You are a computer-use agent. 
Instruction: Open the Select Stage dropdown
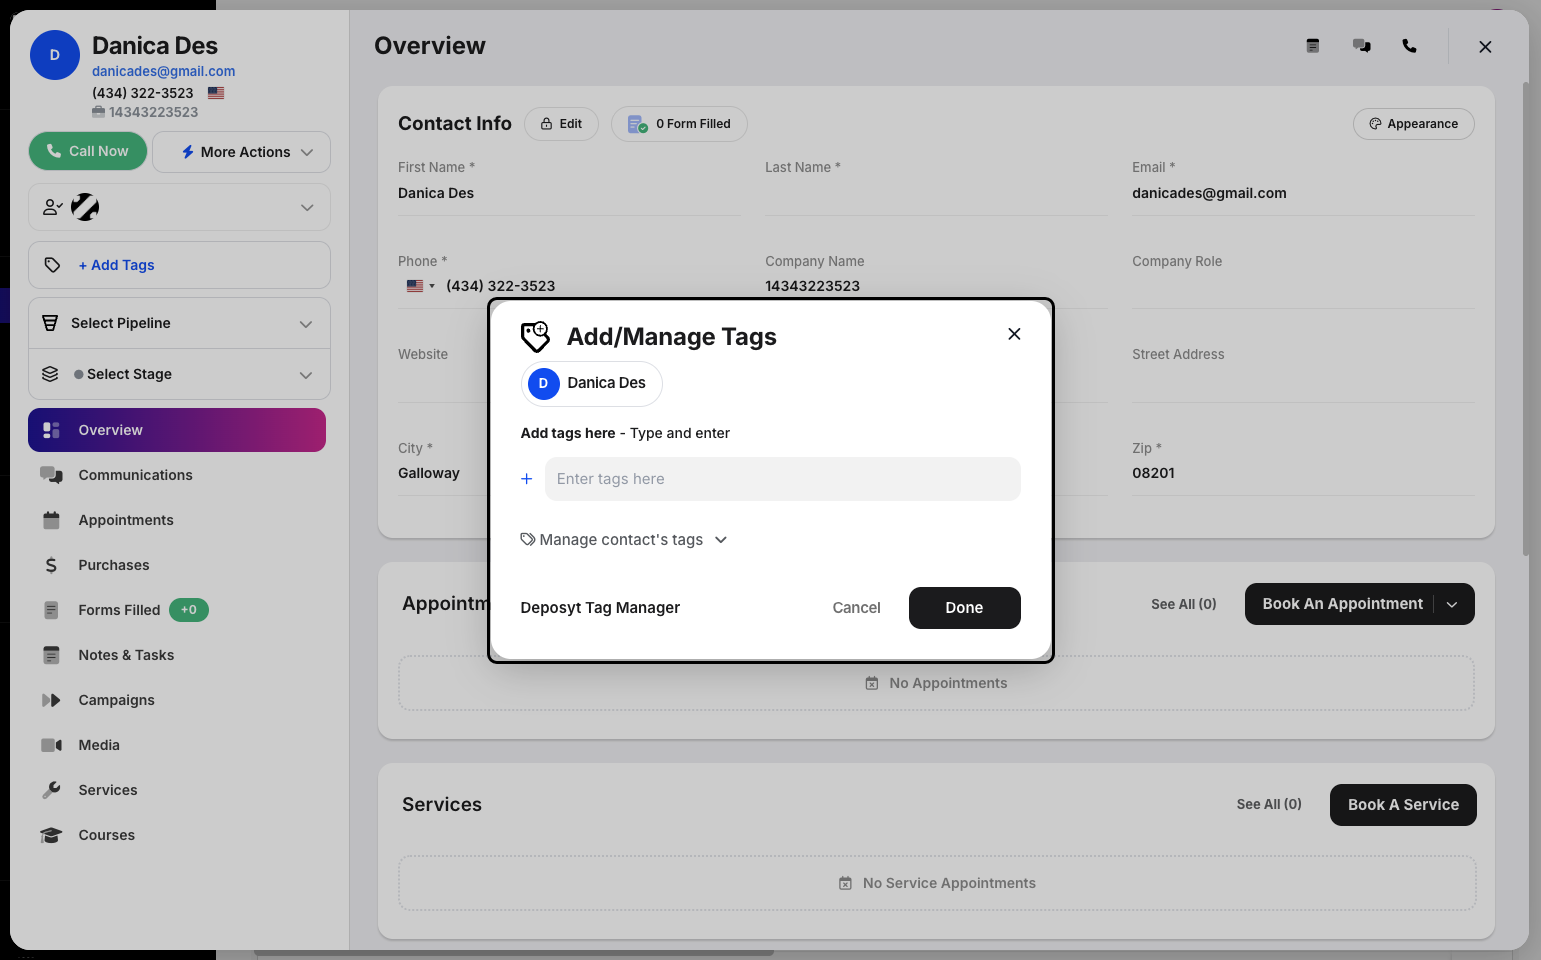[x=179, y=374]
